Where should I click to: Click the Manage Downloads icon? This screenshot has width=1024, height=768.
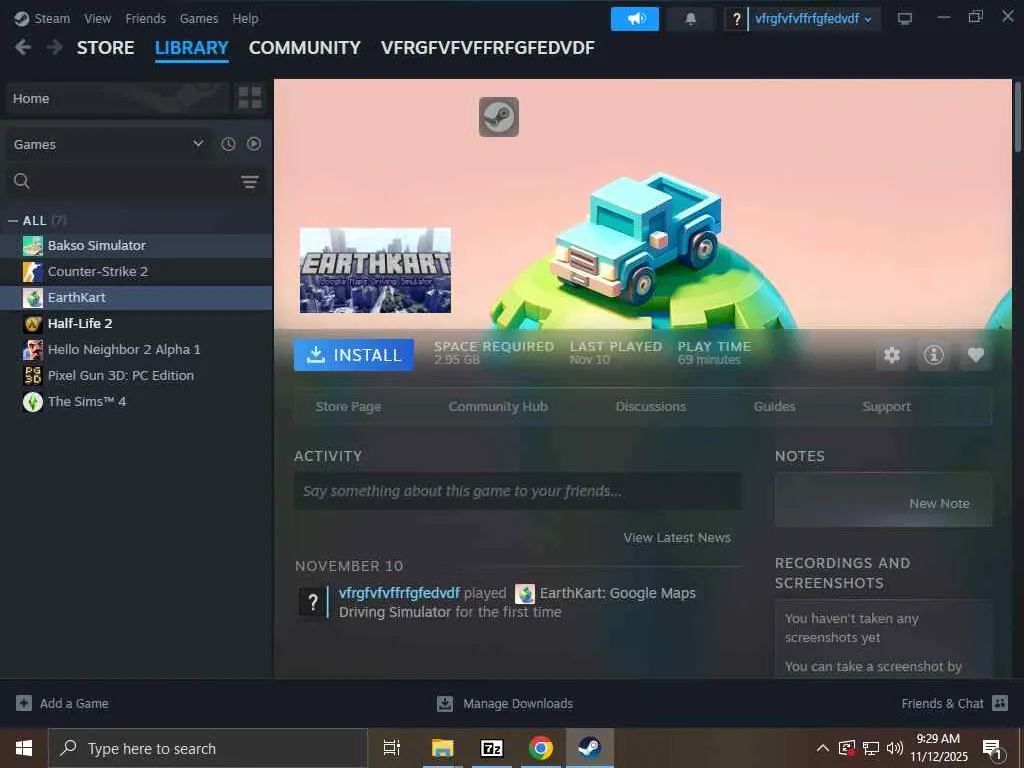click(x=445, y=703)
